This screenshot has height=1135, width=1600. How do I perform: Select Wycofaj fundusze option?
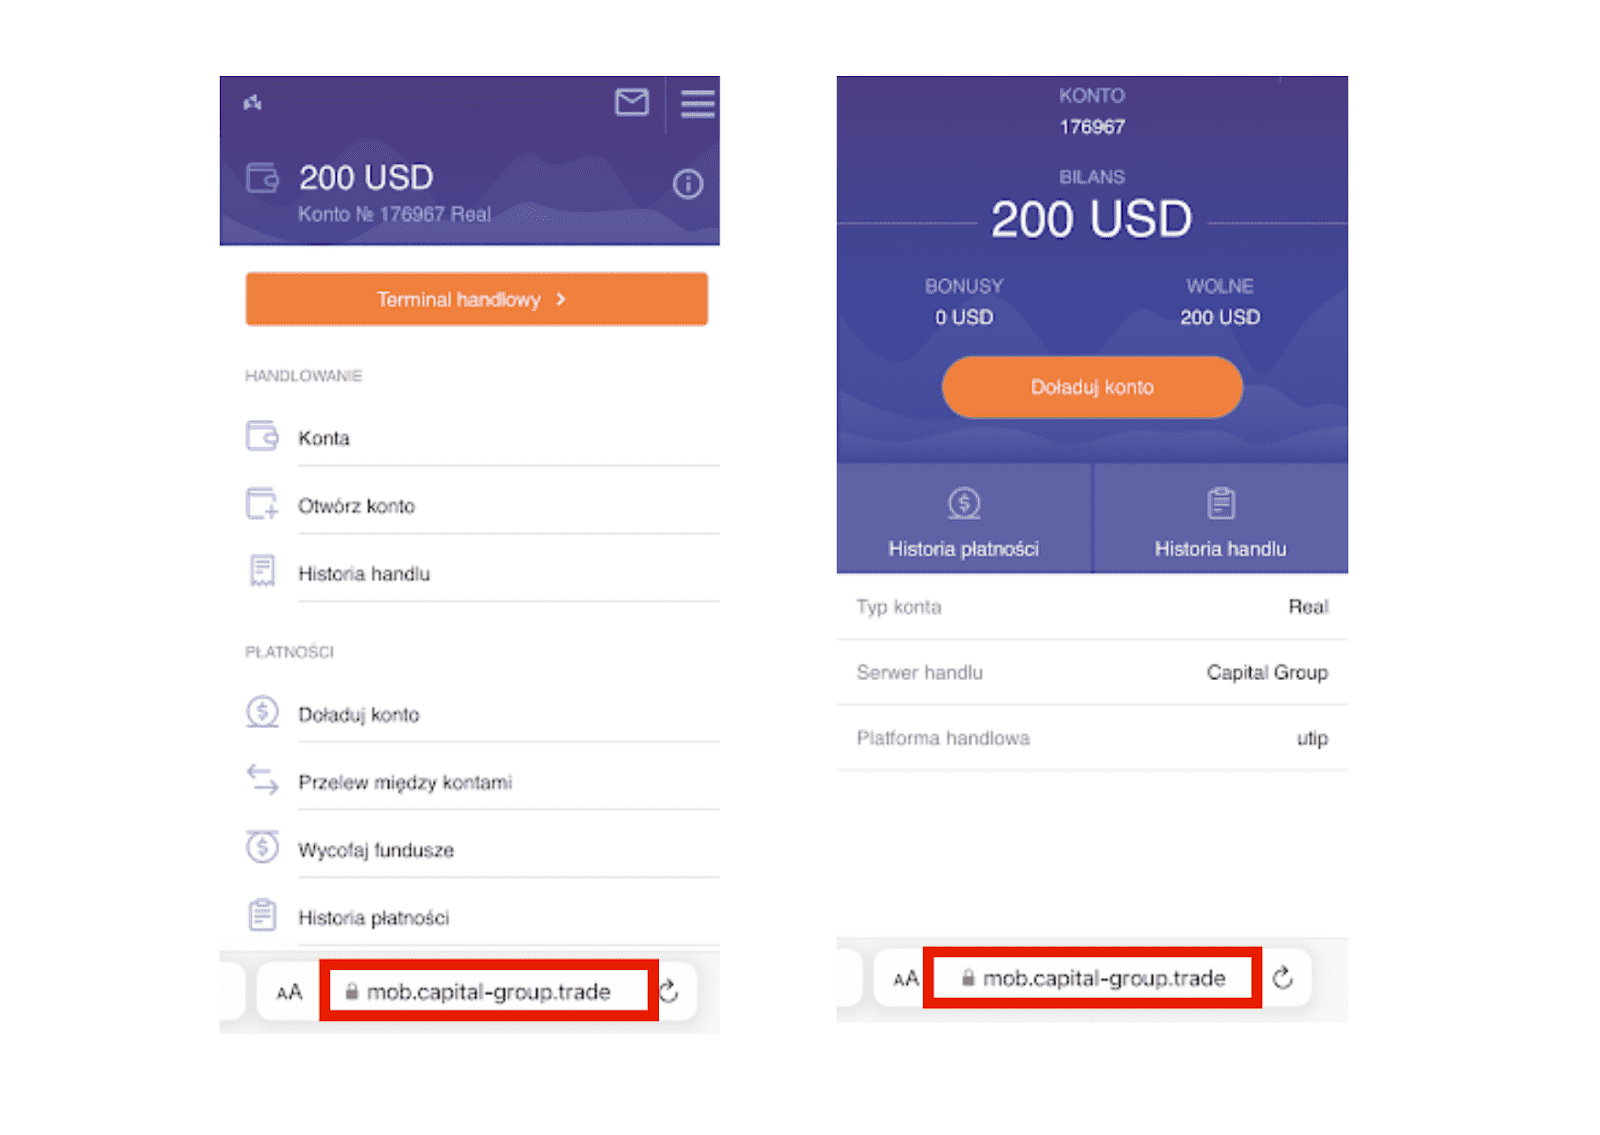point(375,850)
